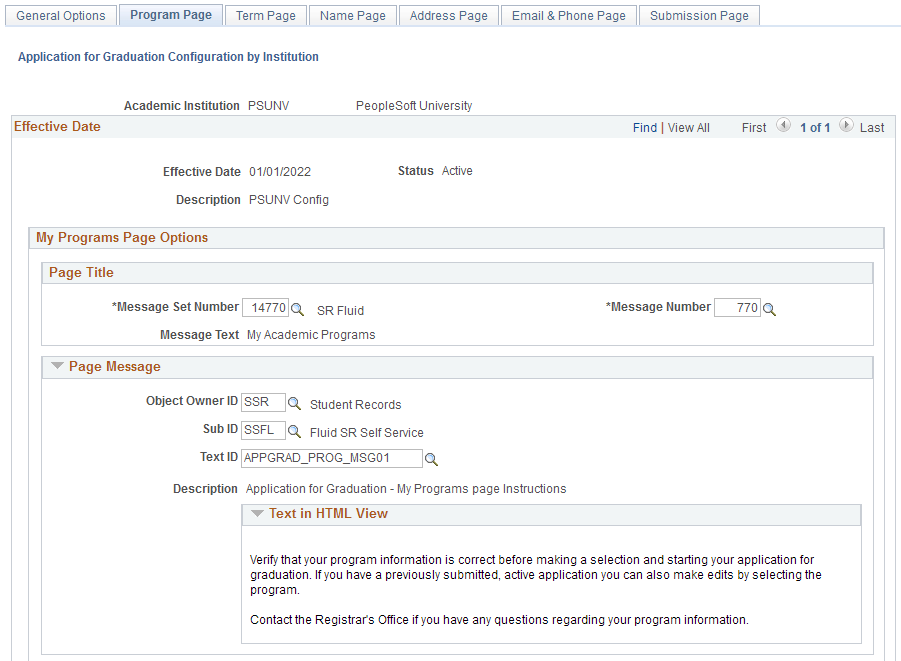Image resolution: width=901 pixels, height=661 pixels.
Task: Click the Find link
Action: coord(645,128)
